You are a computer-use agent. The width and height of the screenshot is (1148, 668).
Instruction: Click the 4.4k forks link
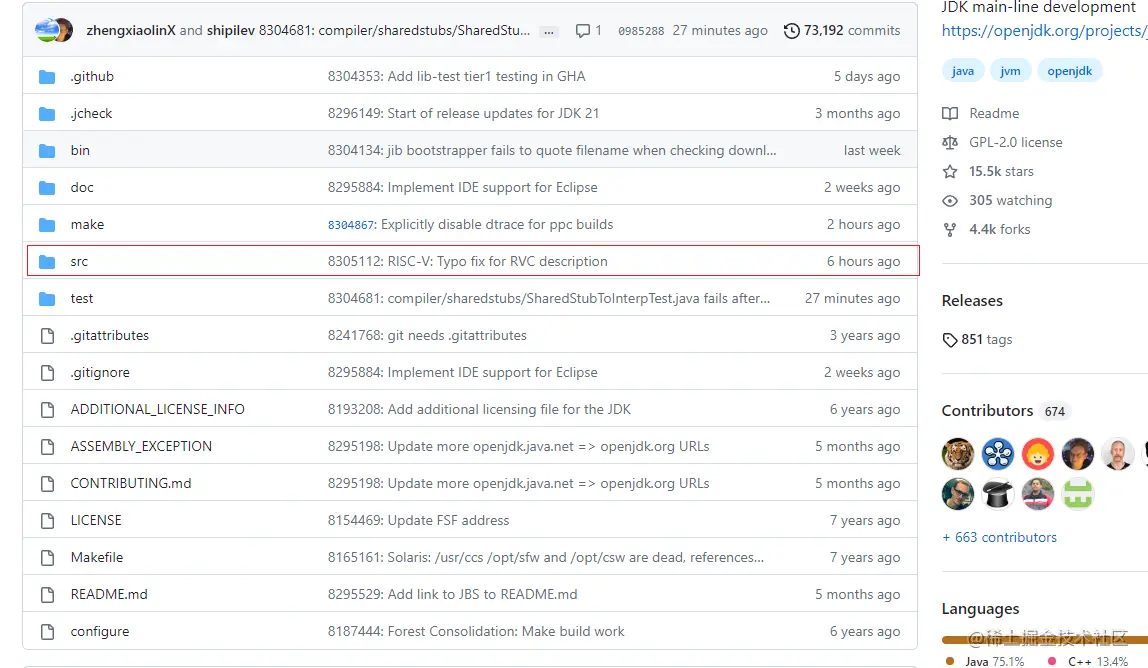999,229
